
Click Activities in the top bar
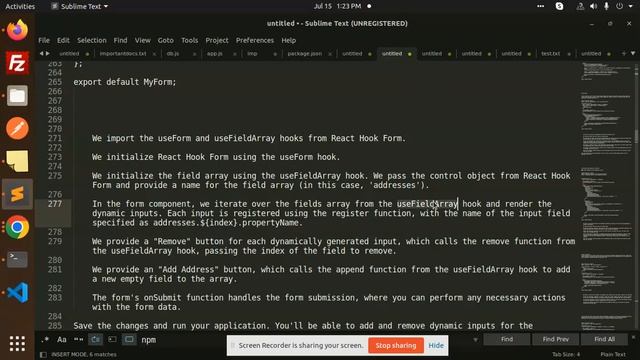(20, 7)
